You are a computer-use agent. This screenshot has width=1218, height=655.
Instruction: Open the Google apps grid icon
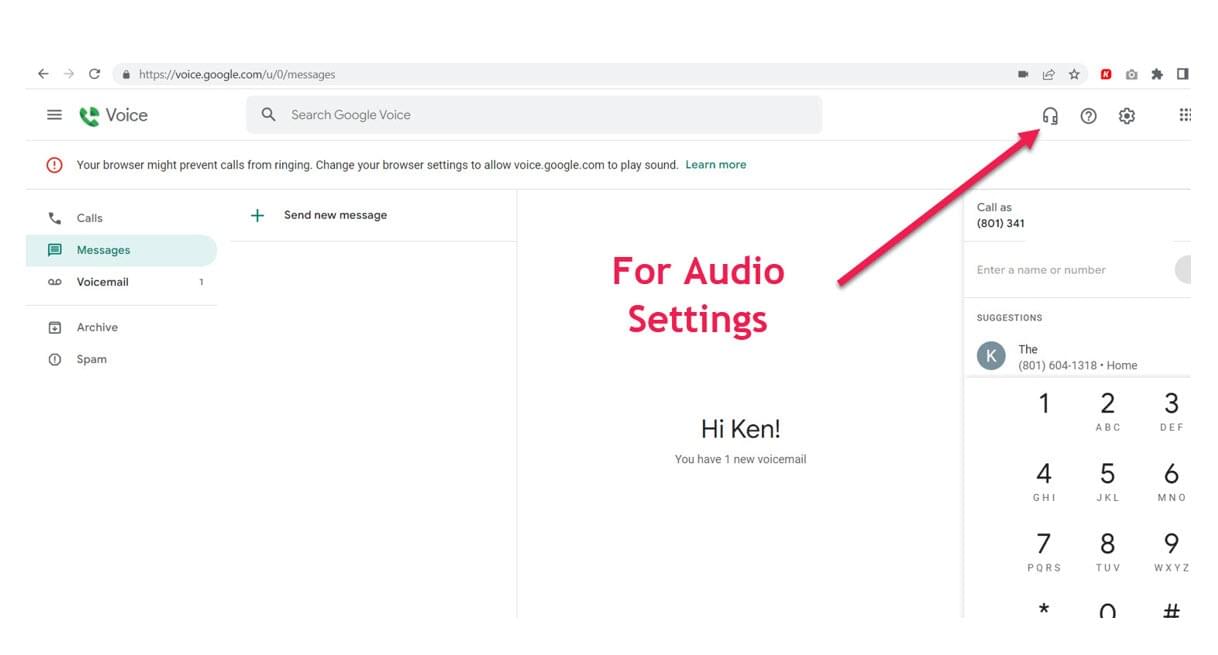point(1184,116)
